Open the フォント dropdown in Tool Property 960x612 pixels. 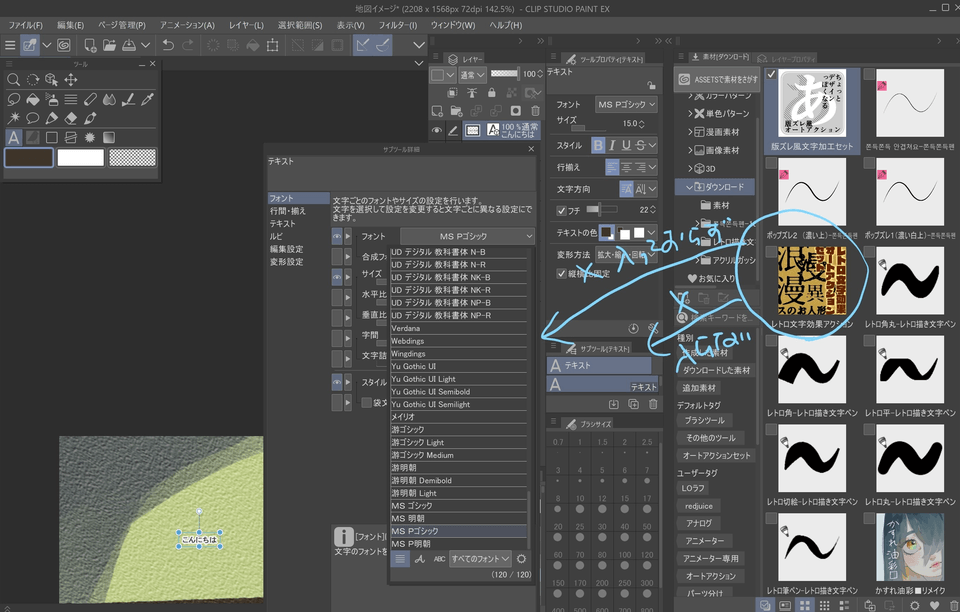pos(626,104)
